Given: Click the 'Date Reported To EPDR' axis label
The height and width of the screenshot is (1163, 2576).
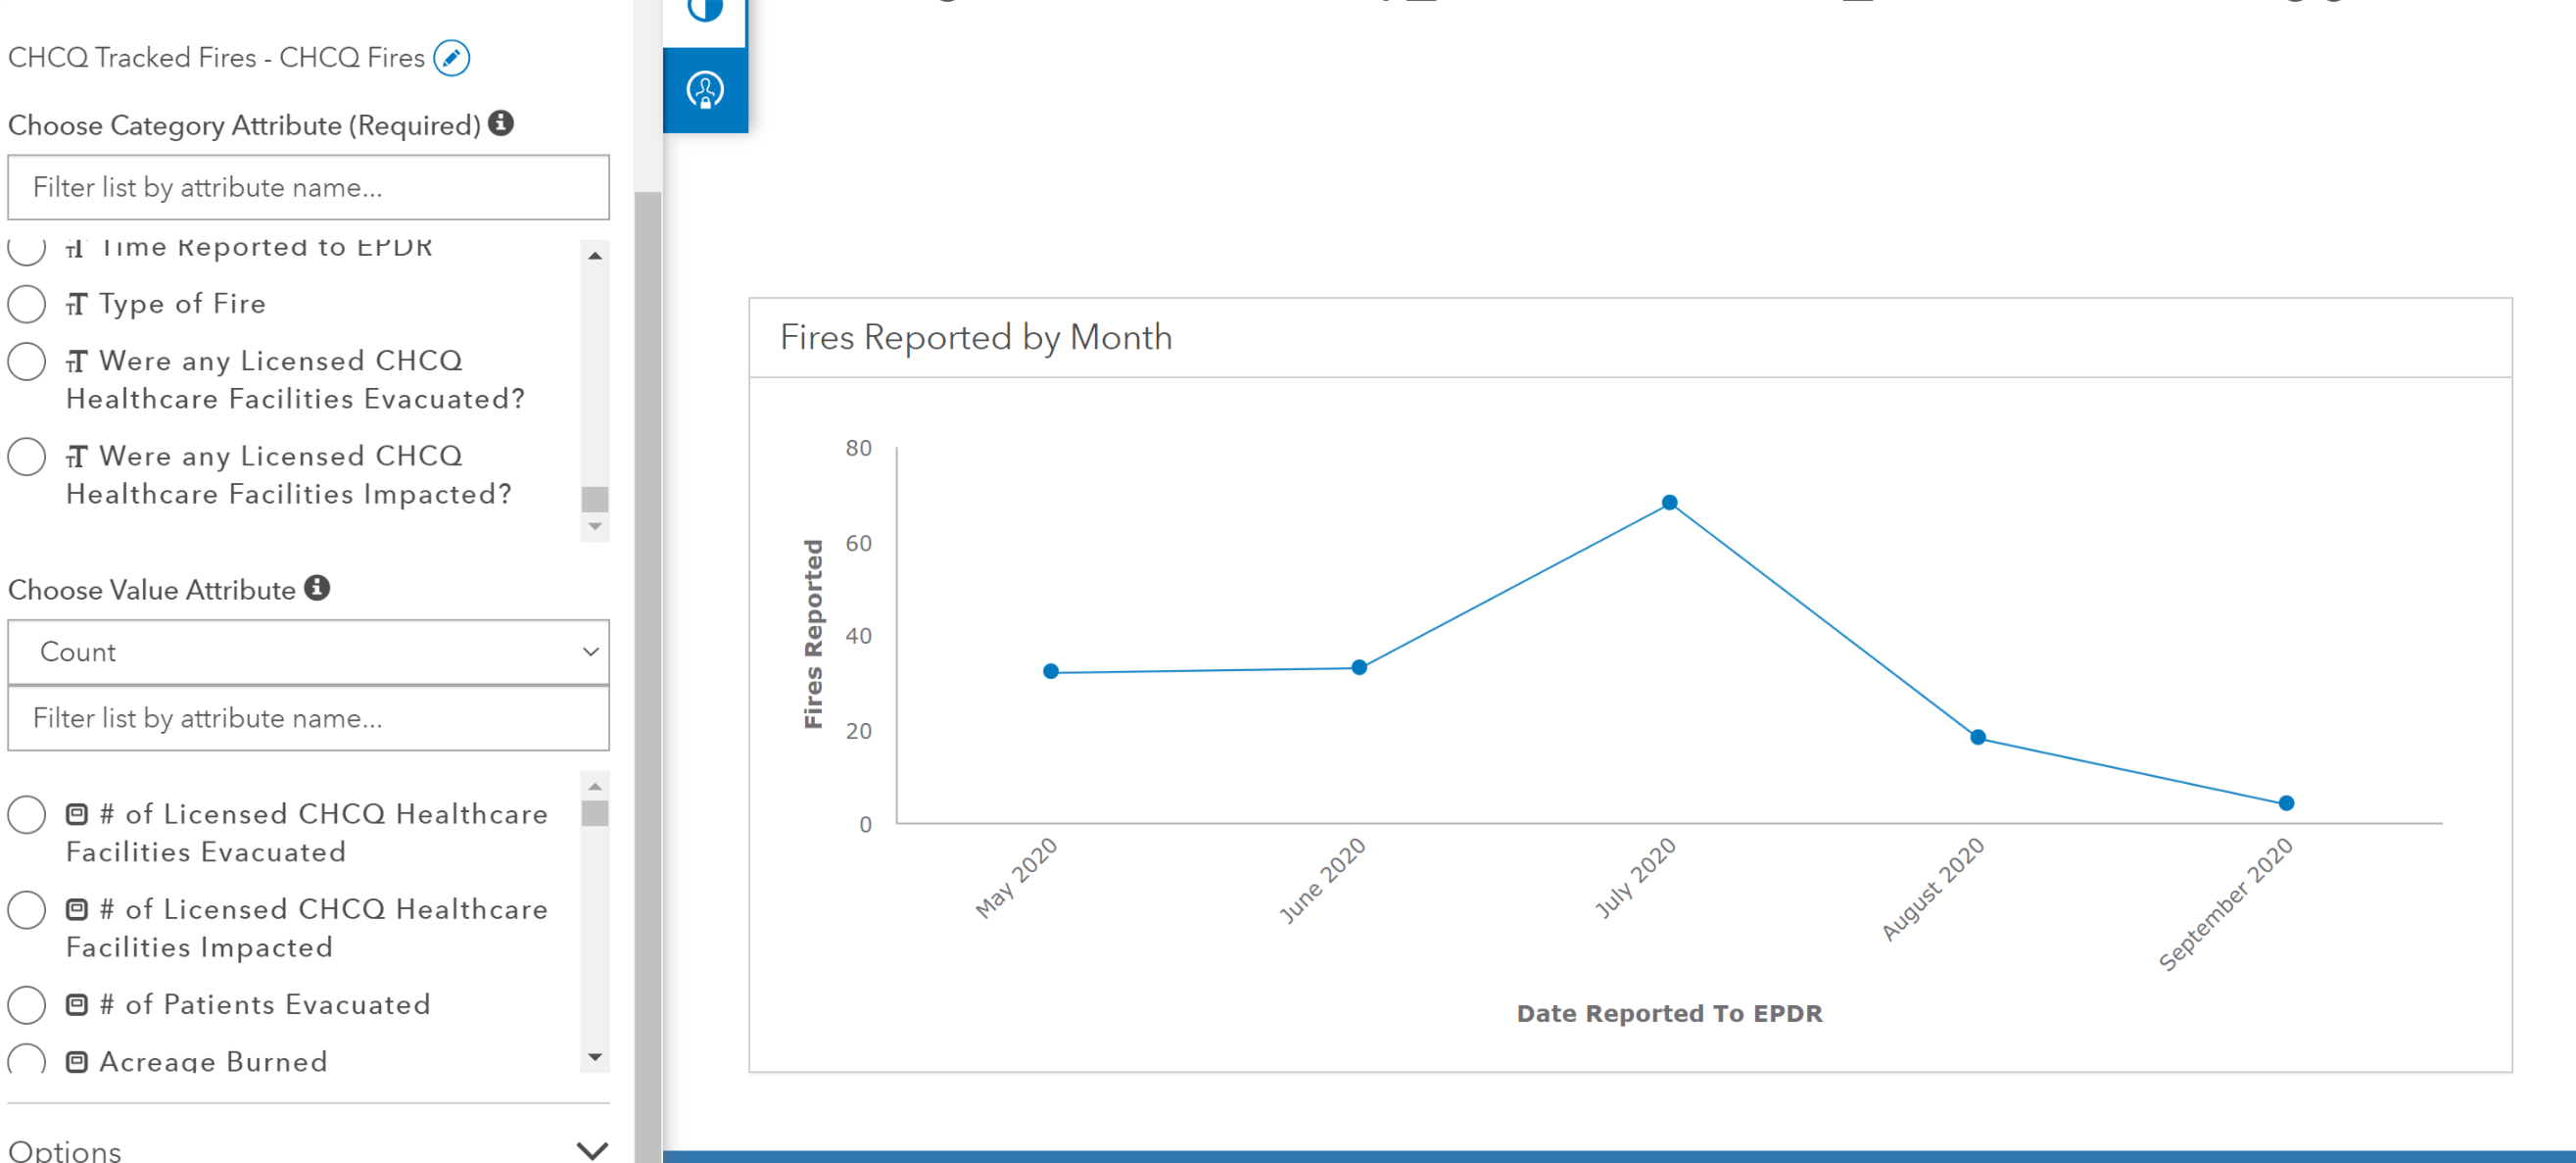Looking at the screenshot, I should [x=1669, y=1013].
